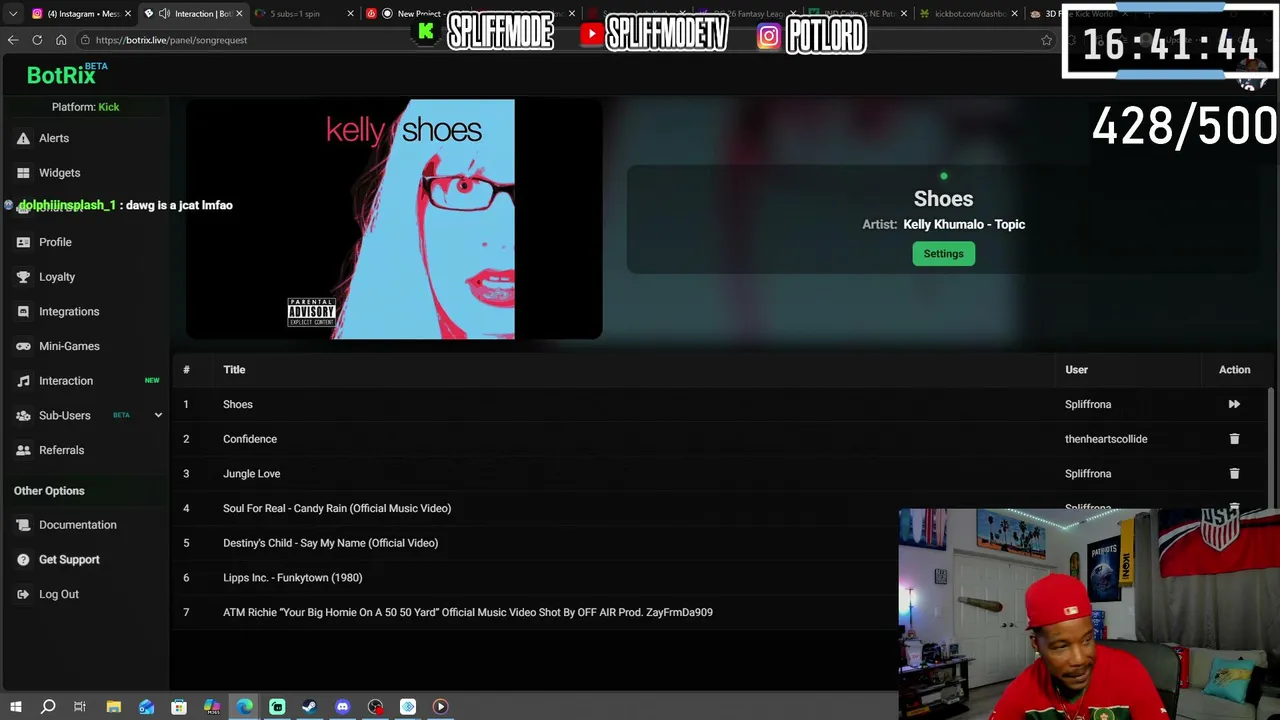Open the Get Support link
This screenshot has width=1280, height=720.
click(x=69, y=560)
